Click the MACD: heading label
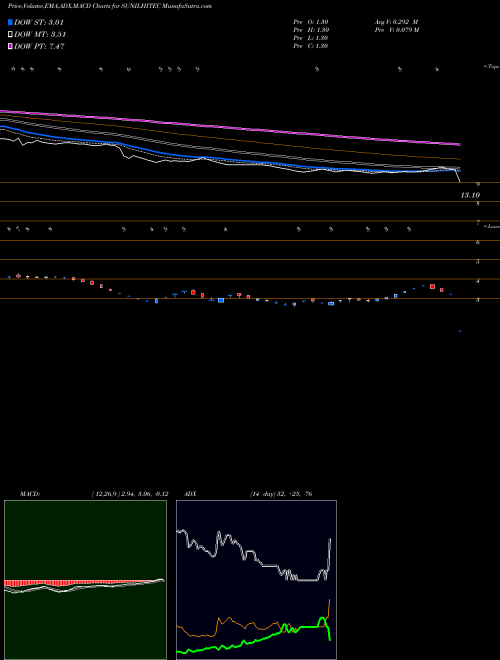500x660 pixels. pyautogui.click(x=30, y=494)
